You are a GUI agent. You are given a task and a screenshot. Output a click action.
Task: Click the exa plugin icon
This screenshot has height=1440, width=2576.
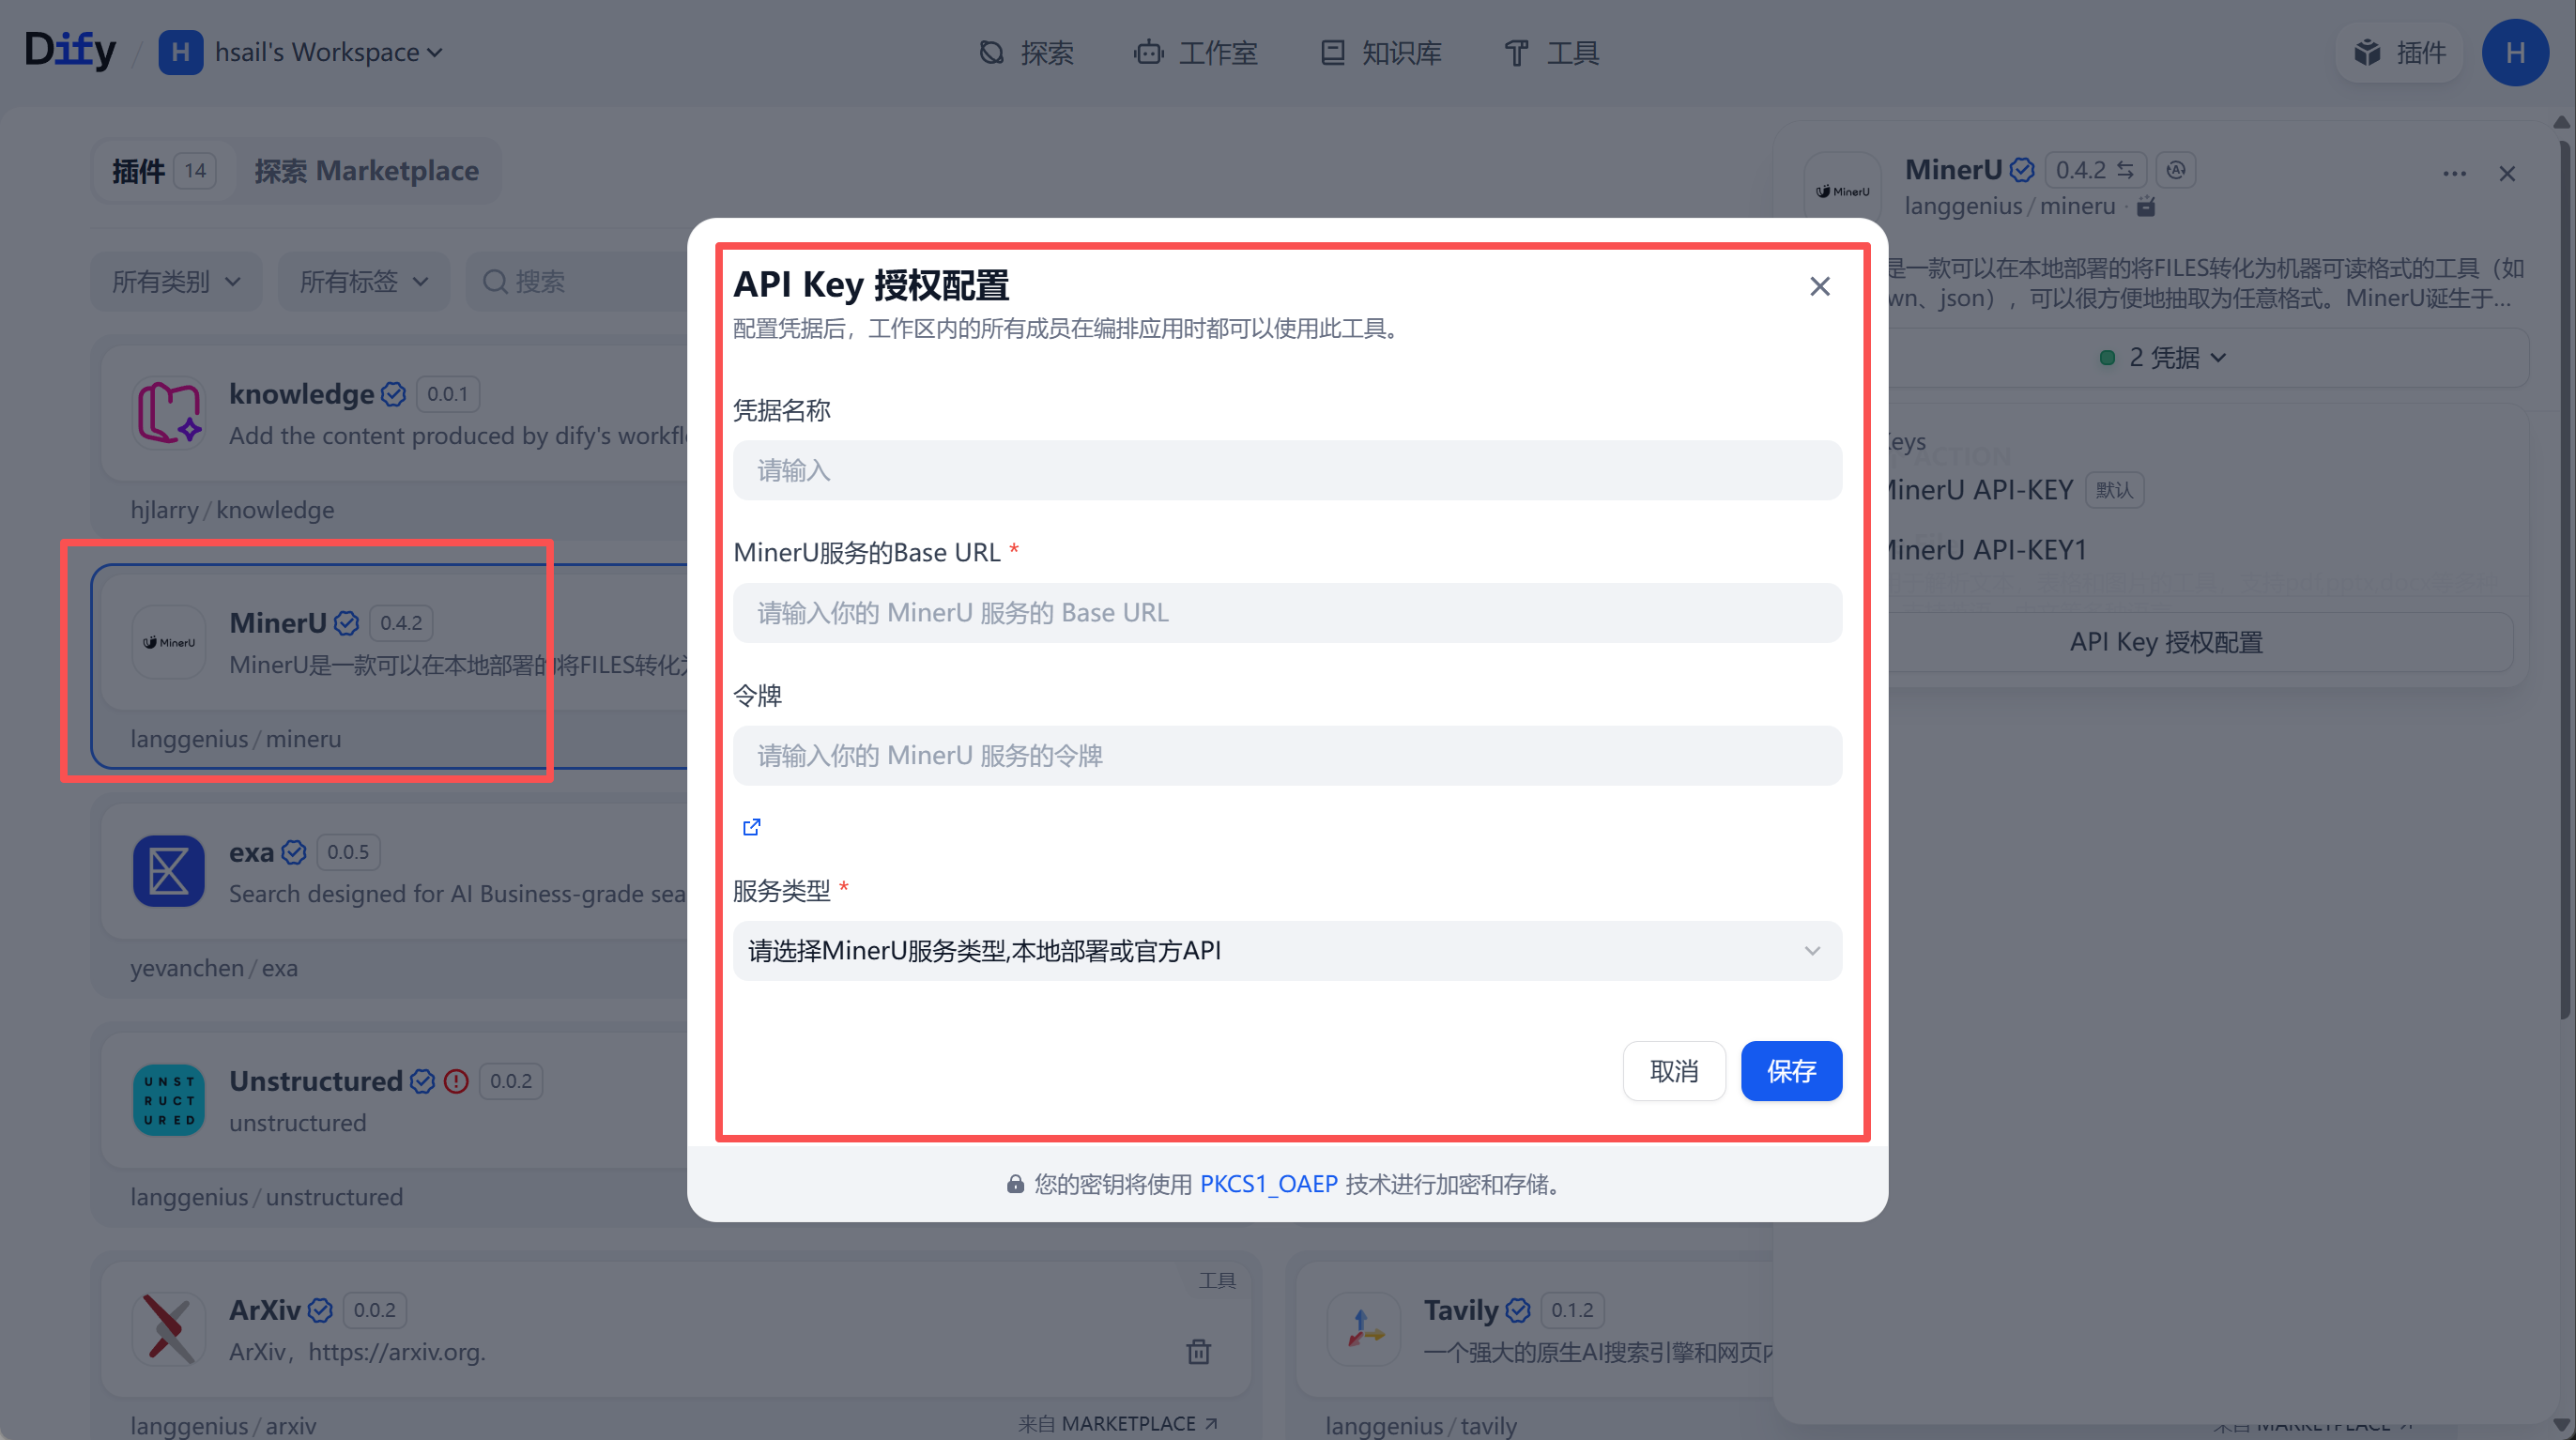click(x=169, y=871)
